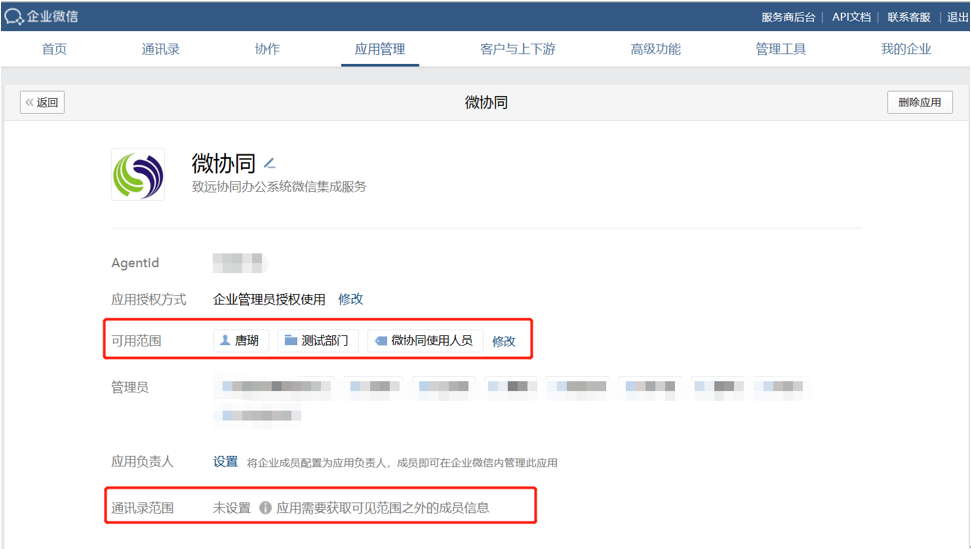Open the 高级功能 tab

coord(655,49)
